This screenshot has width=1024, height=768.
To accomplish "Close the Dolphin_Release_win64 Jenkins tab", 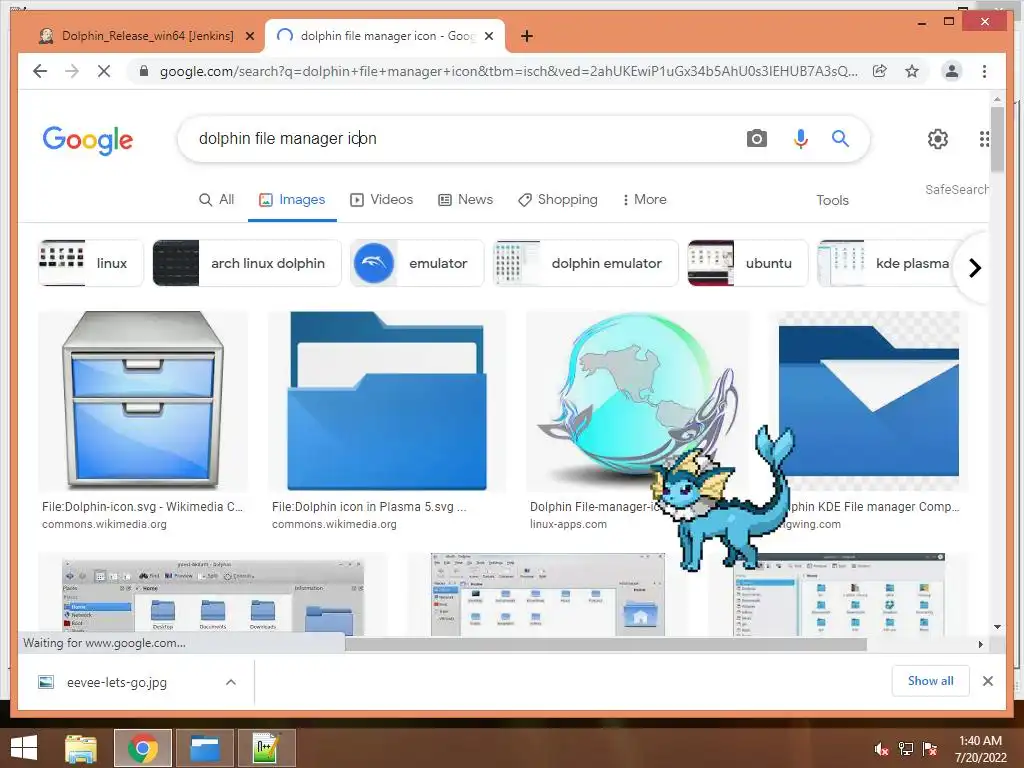I will coord(249,36).
